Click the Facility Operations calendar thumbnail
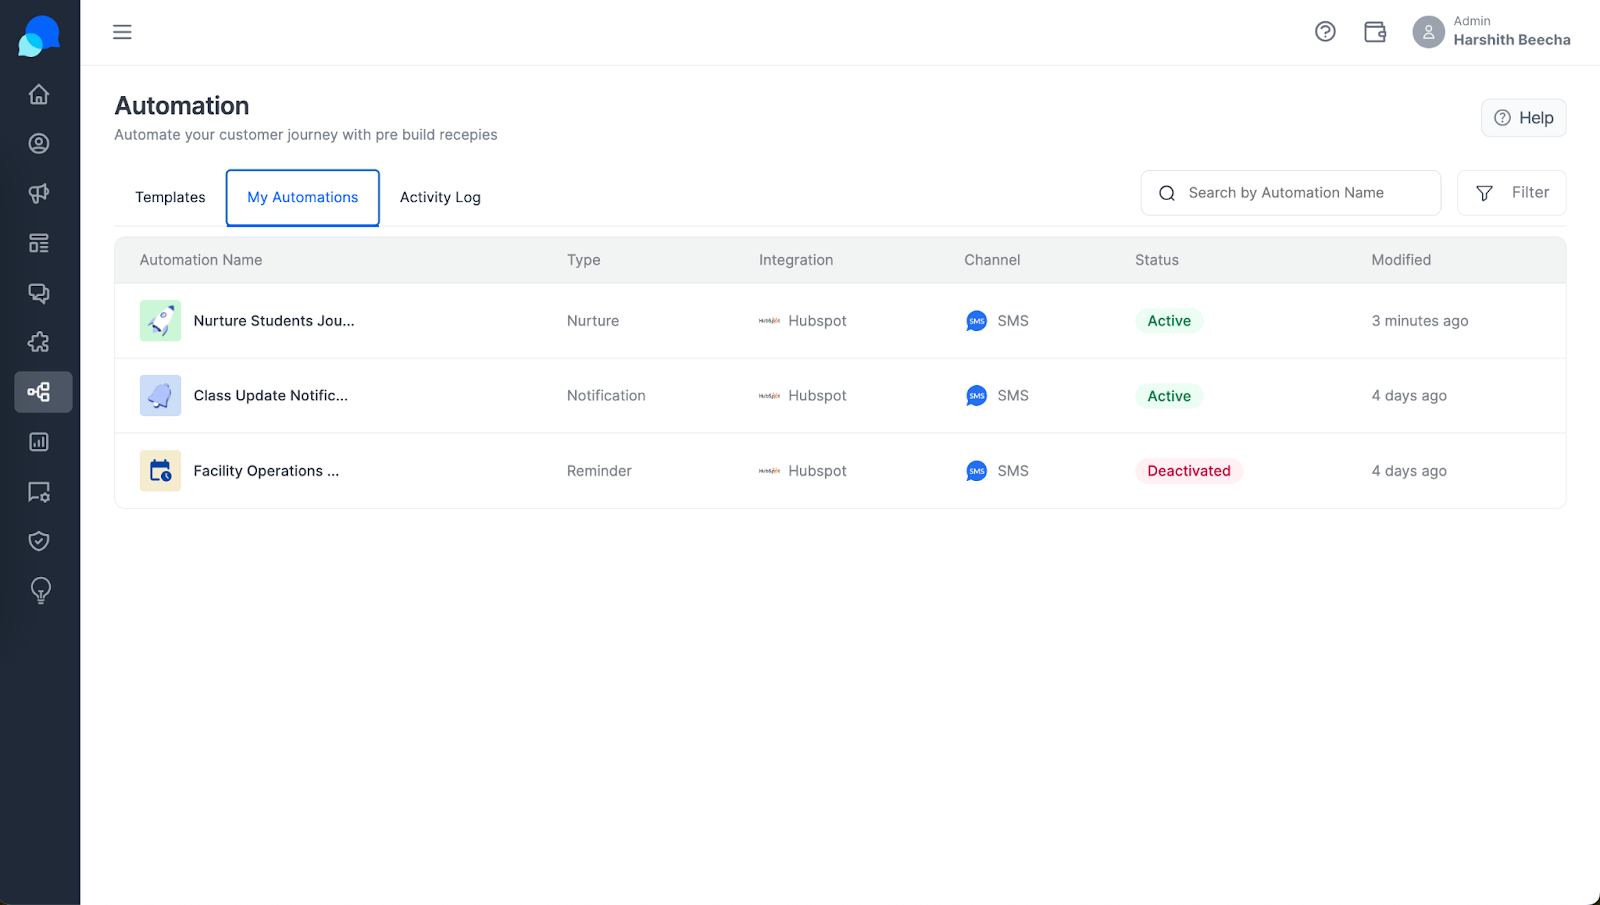The height and width of the screenshot is (905, 1600). point(160,471)
